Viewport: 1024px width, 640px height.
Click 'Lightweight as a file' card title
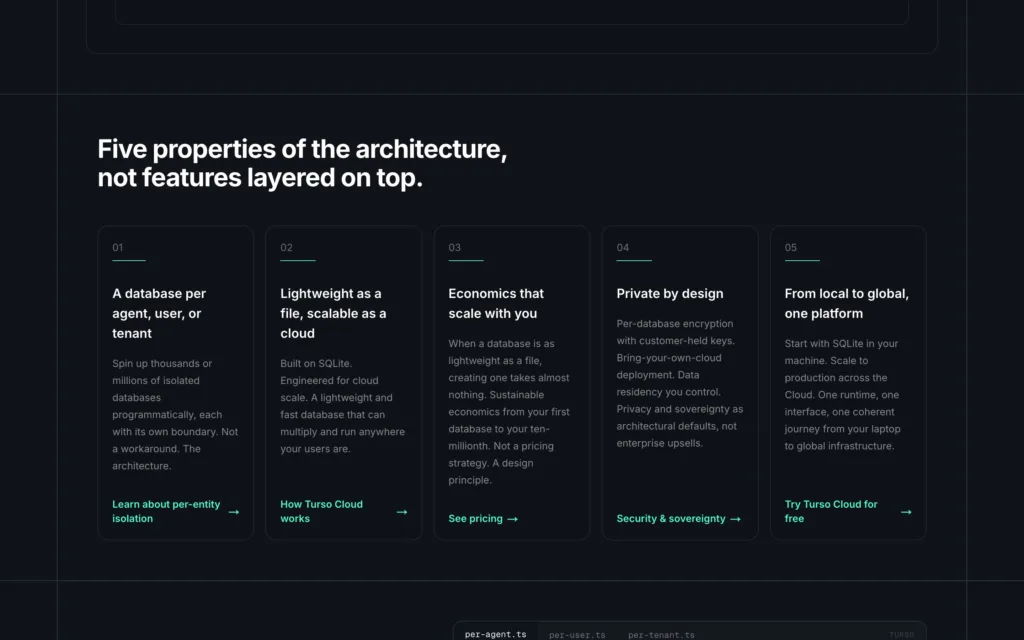[333, 313]
